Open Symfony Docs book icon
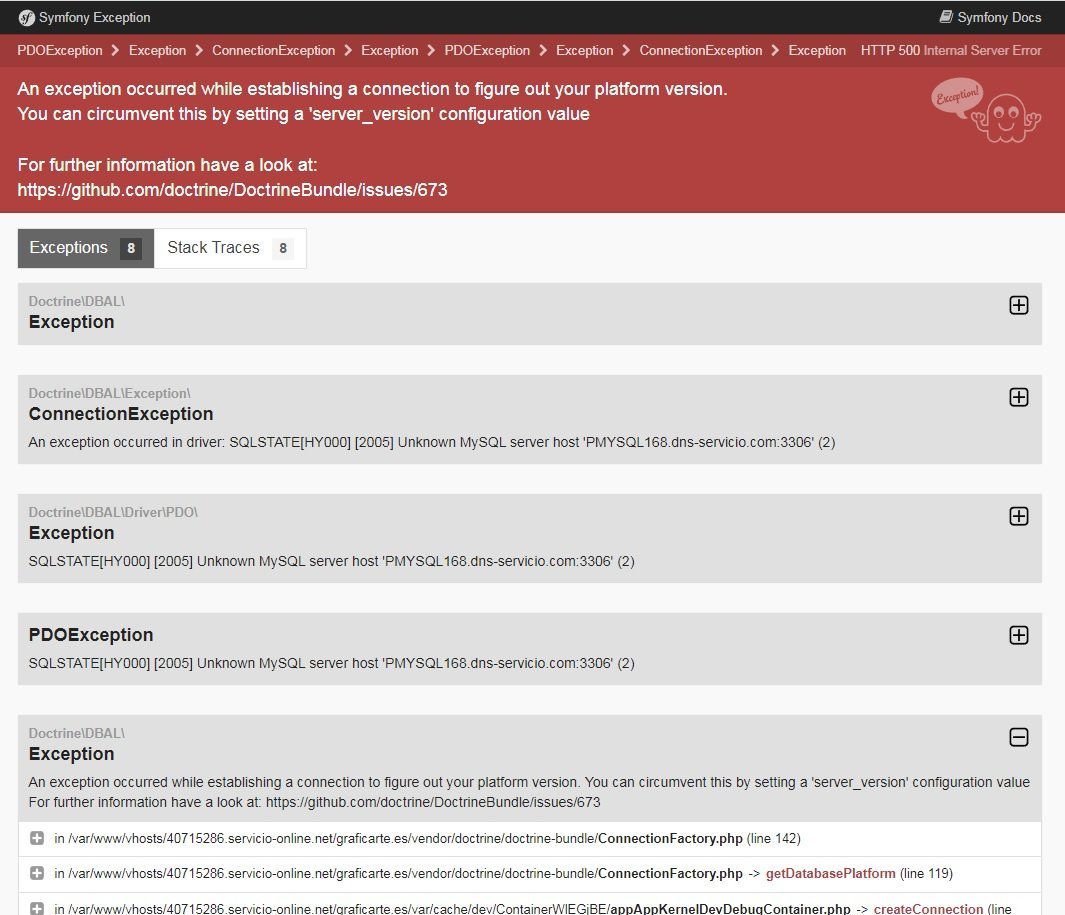The width and height of the screenshot is (1065, 915). click(x=945, y=17)
